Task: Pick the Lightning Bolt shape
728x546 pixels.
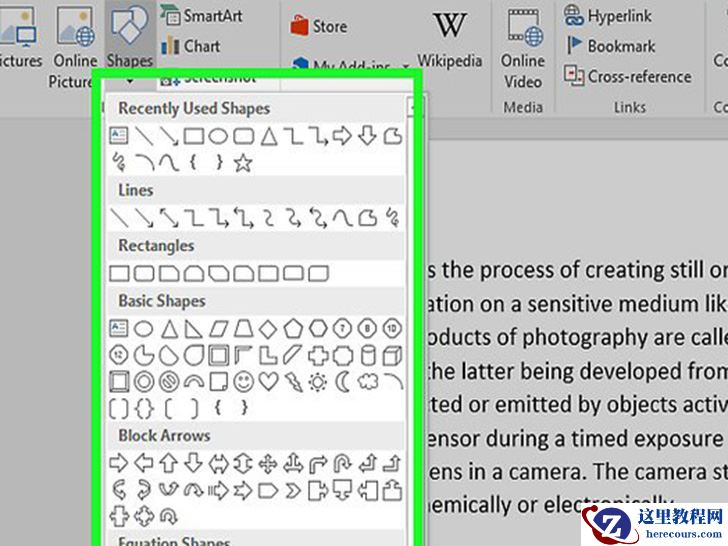Action: pos(293,382)
